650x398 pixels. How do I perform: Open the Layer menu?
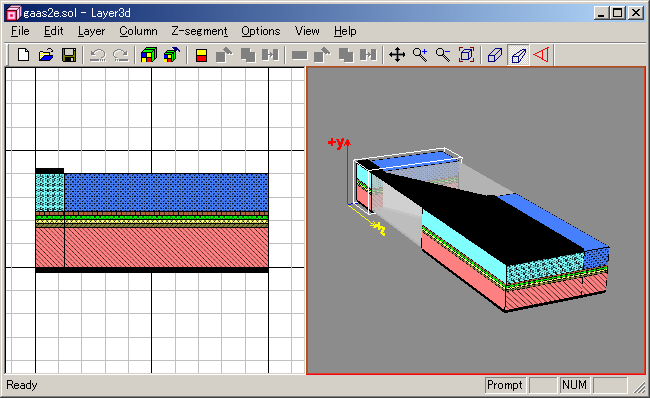92,32
